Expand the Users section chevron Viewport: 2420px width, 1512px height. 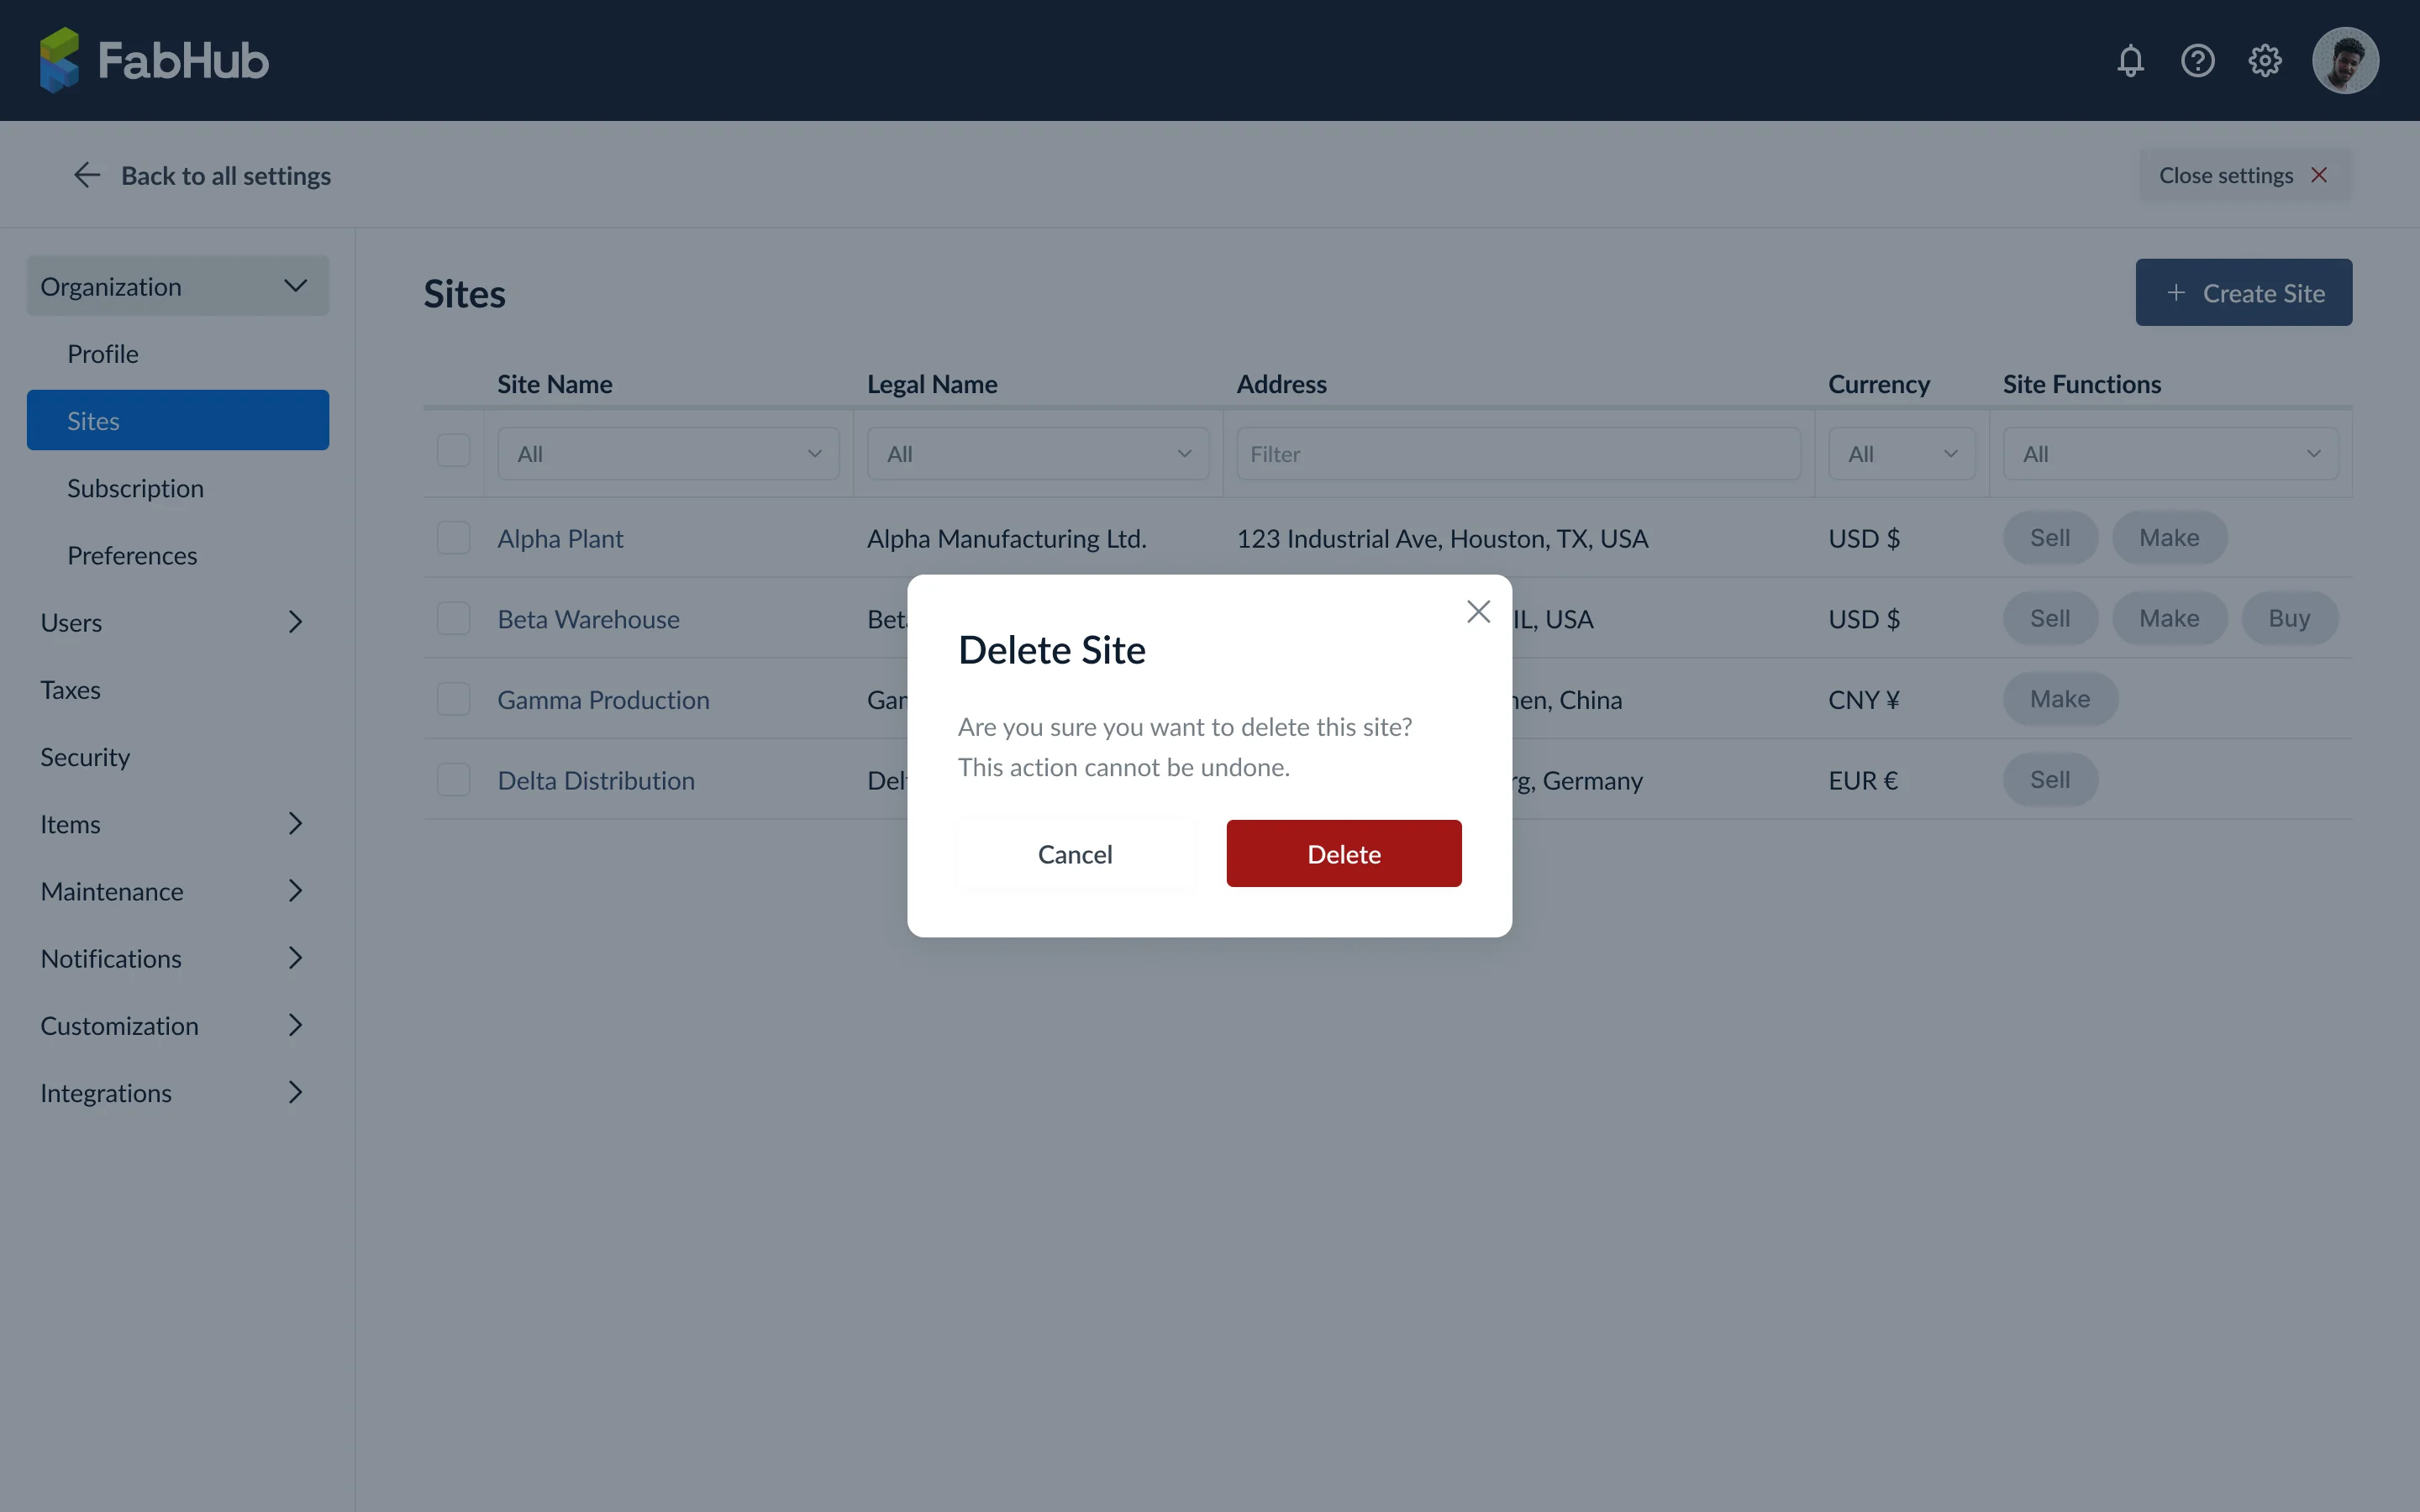click(x=295, y=622)
